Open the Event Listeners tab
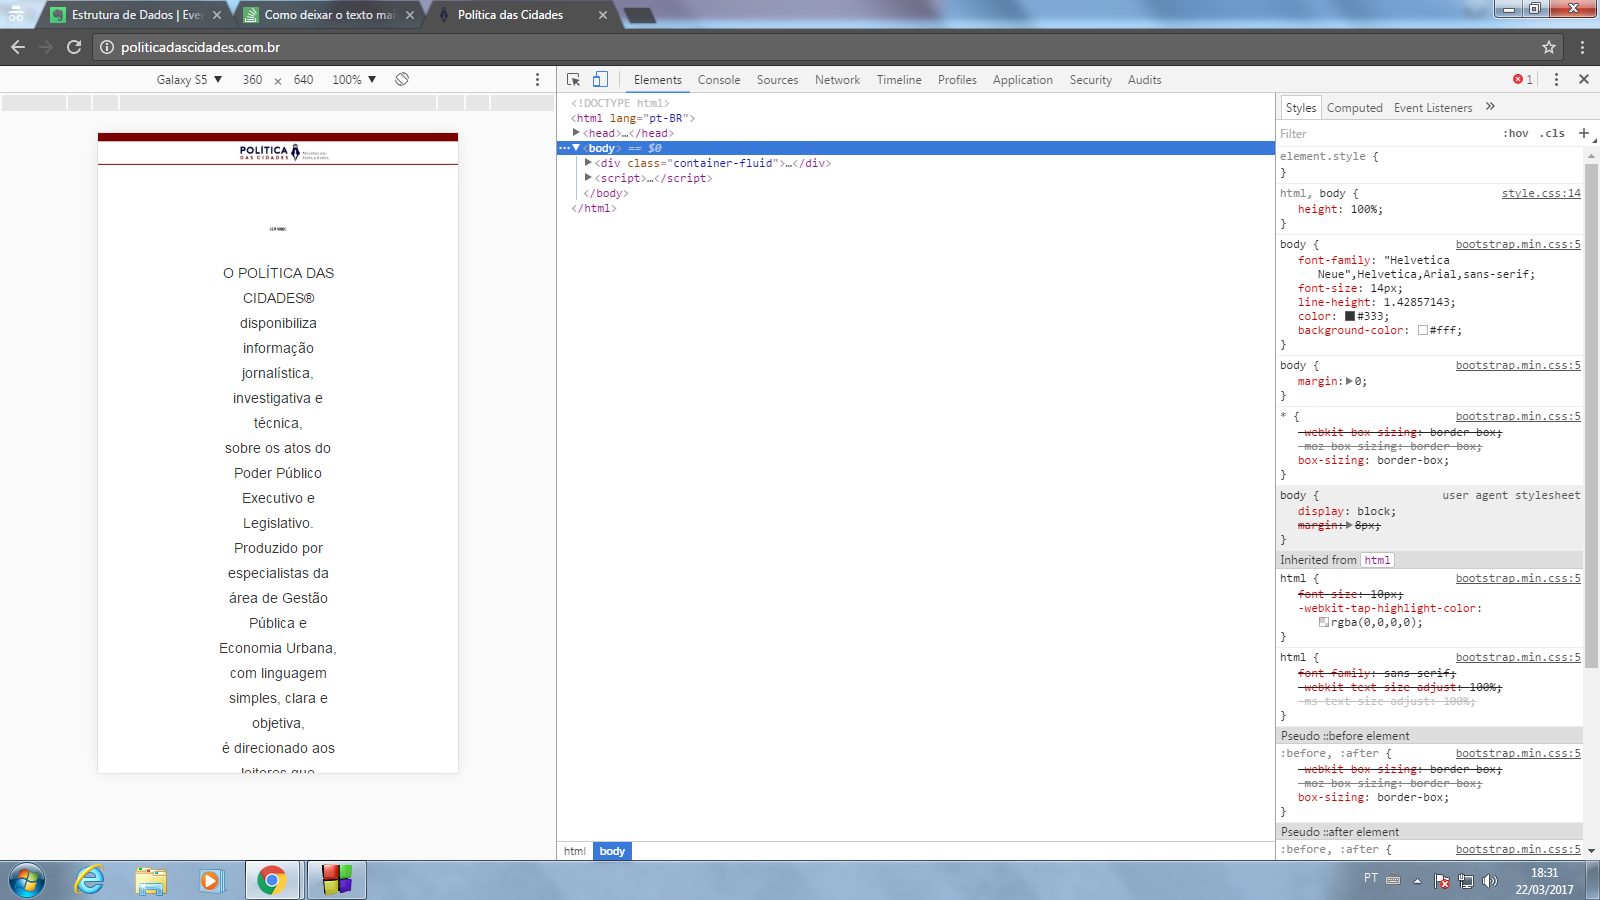The width and height of the screenshot is (1600, 900). [x=1433, y=108]
